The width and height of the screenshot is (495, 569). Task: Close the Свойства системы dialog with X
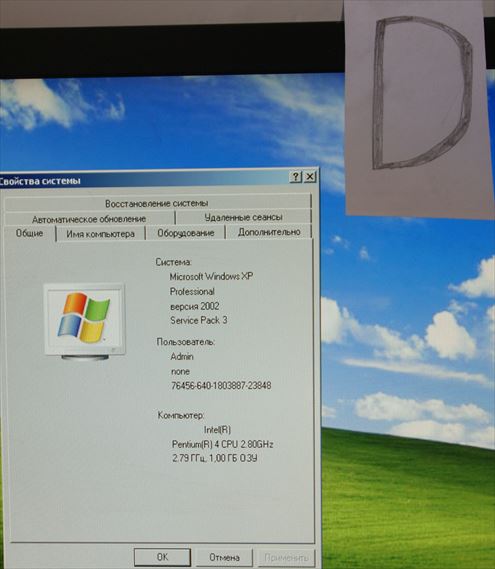tap(310, 177)
